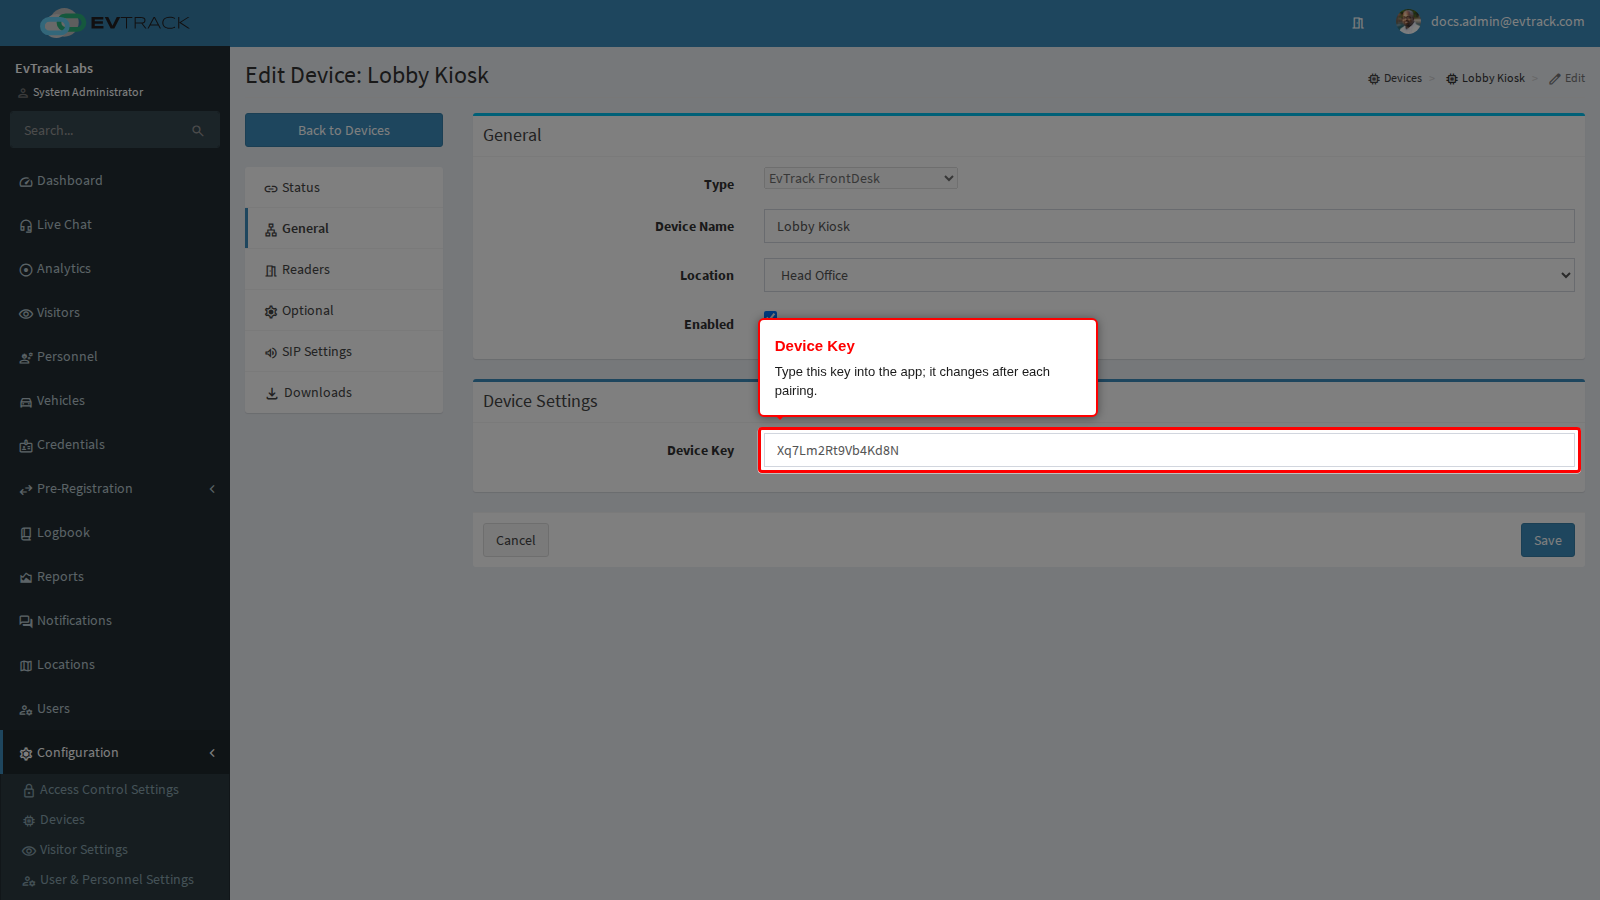Click the sidebar search magnifier icon
Screen dimensions: 1600x900
[198, 131]
